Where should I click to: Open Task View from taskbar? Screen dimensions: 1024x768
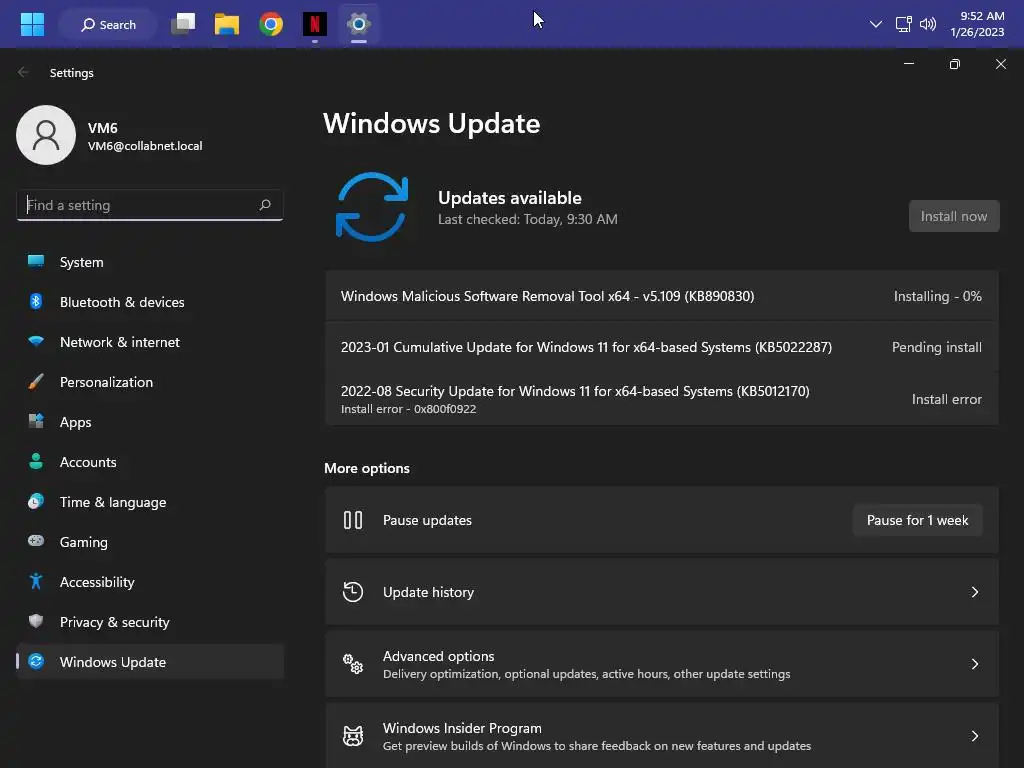click(184, 25)
